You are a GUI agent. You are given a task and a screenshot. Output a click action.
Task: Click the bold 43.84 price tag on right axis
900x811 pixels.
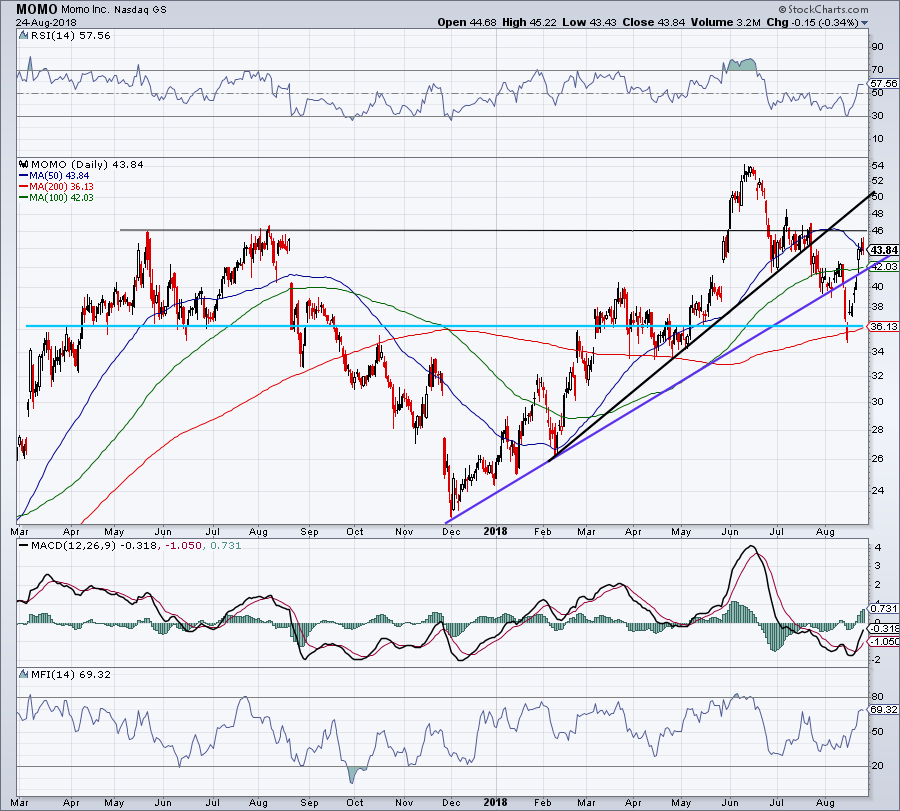coord(884,250)
